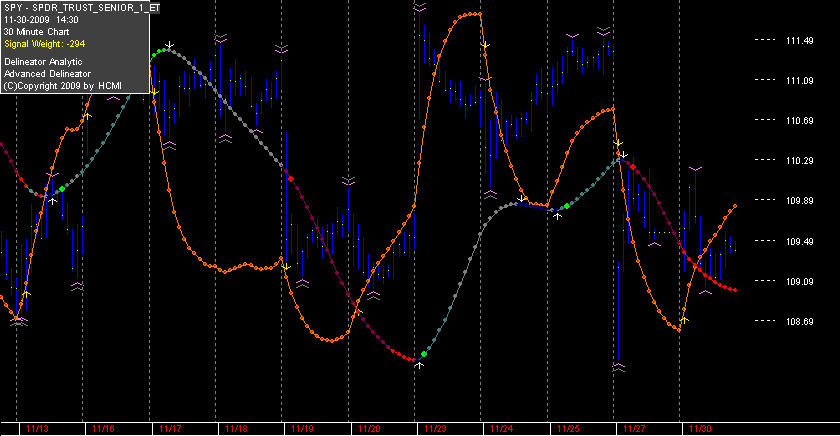
Task: Select the 11/18 date label
Action: [x=236, y=429]
